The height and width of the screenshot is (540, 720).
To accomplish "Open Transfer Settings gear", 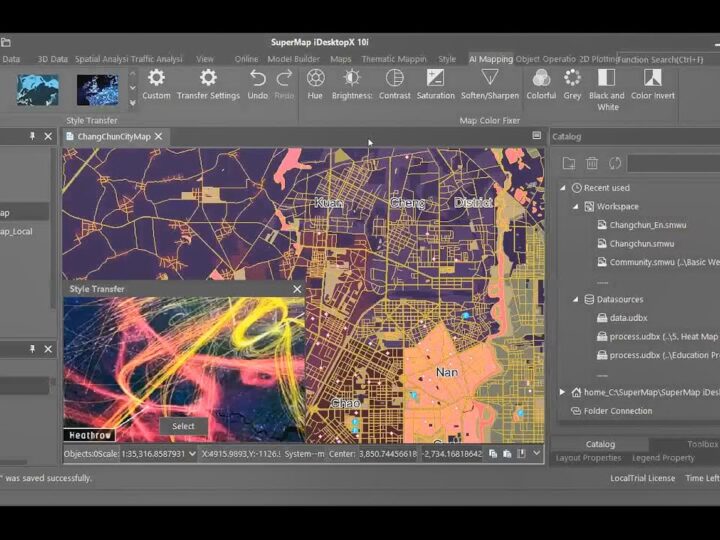I will [208, 84].
